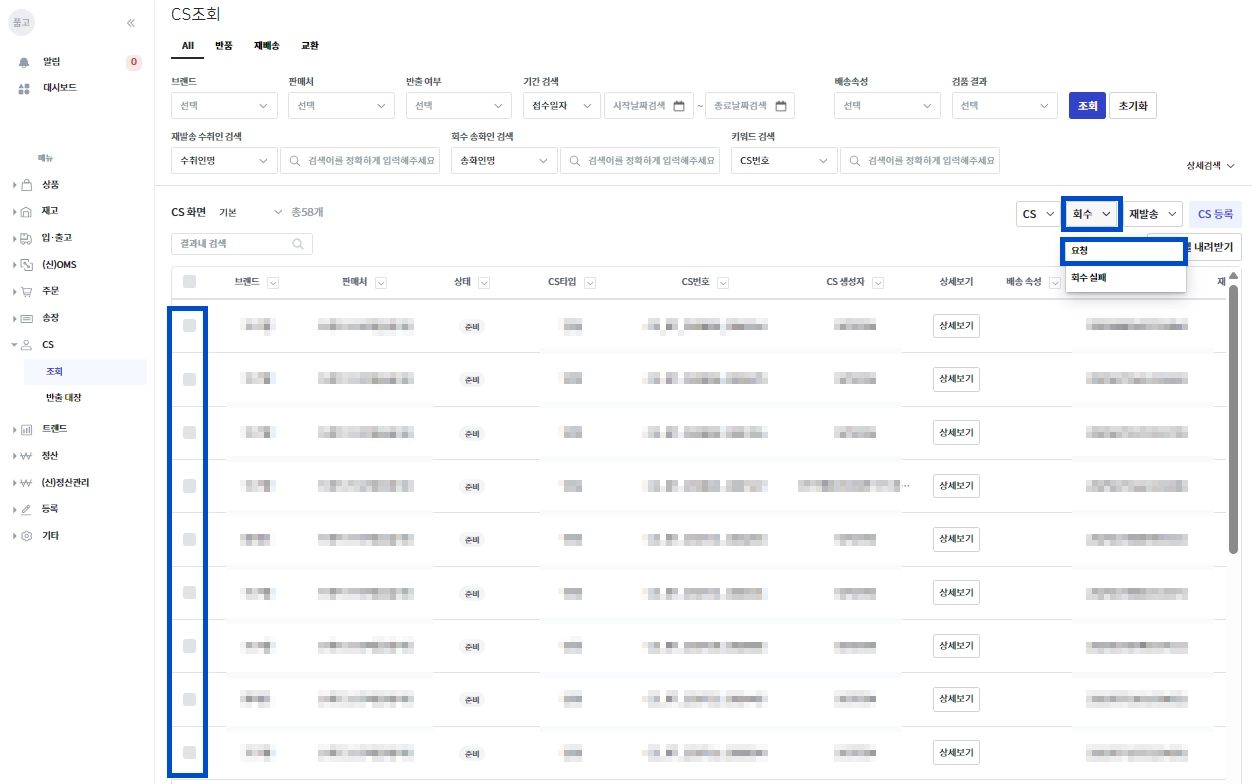This screenshot has height=784, width=1252.
Task: Switch to the 재배송 tab
Action: coord(267,46)
